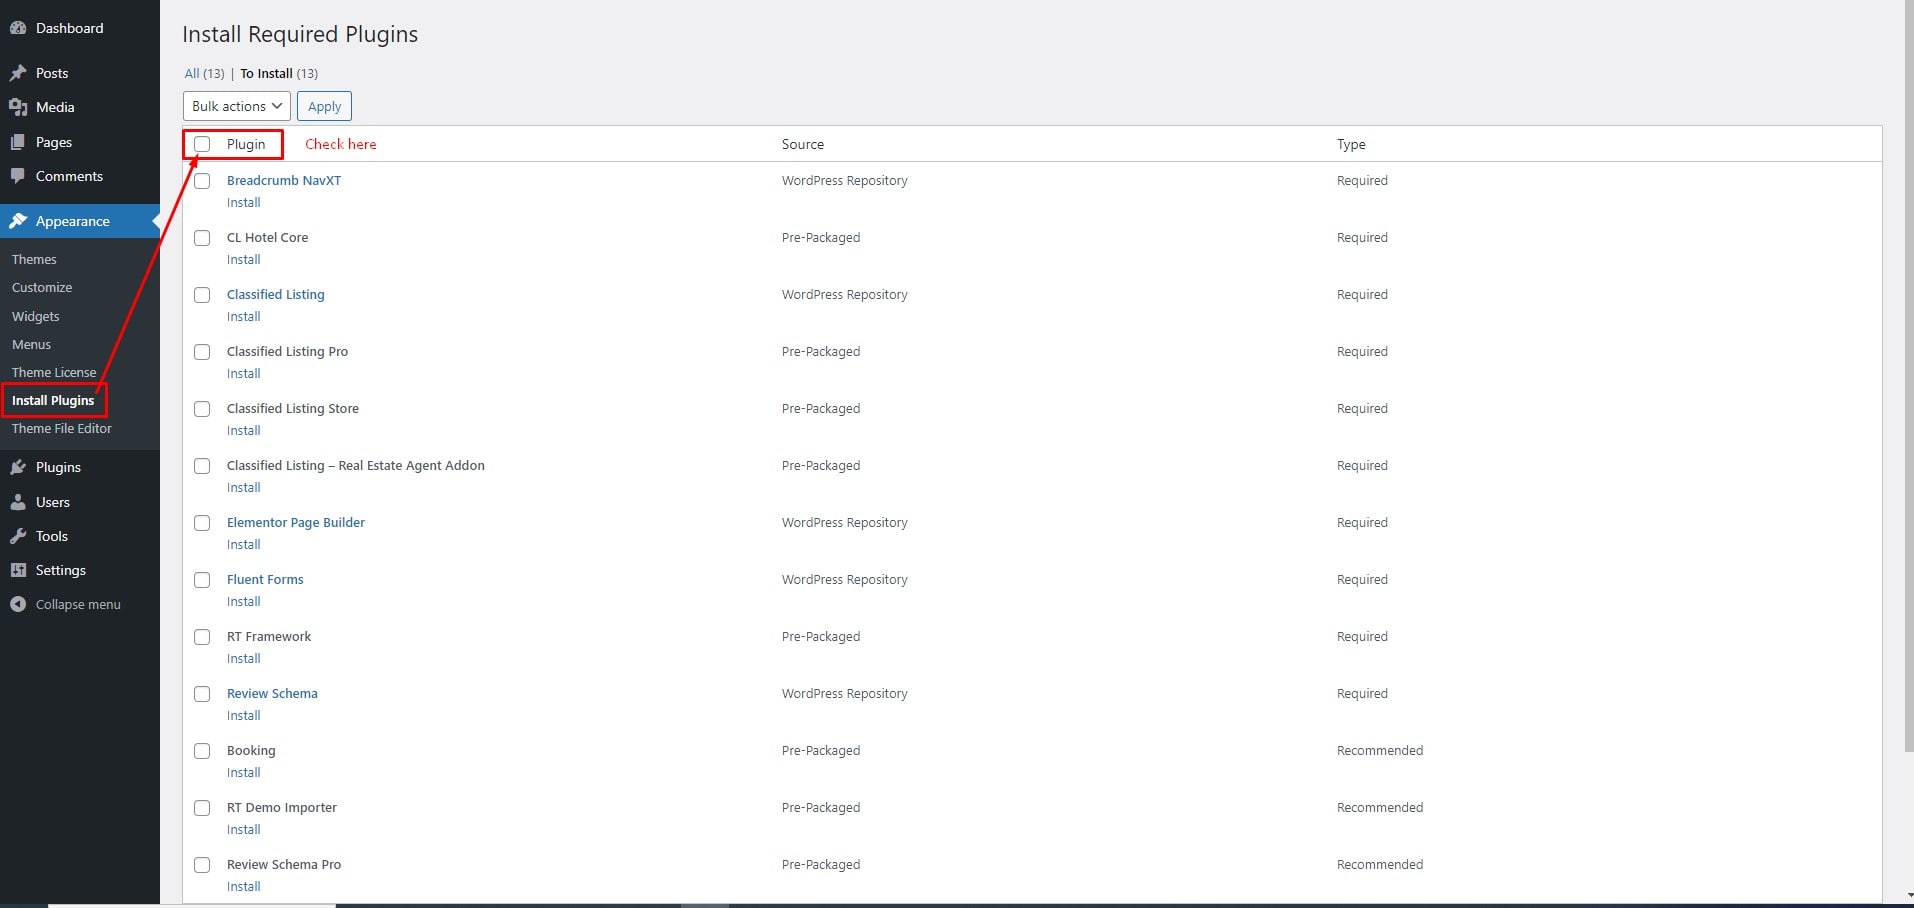Image resolution: width=1914 pixels, height=908 pixels.
Task: Click the Settings sliders icon
Action: 18,570
